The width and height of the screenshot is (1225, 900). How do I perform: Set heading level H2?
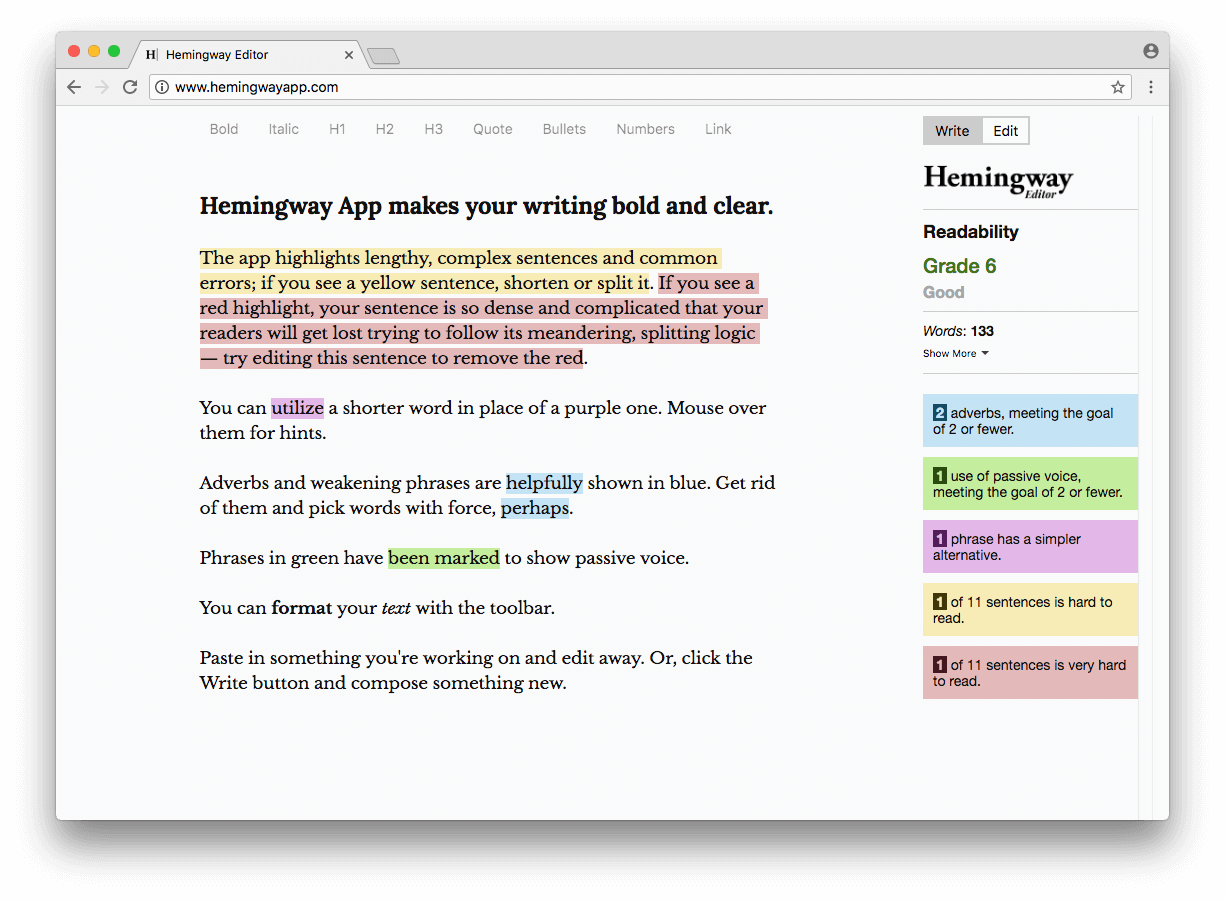click(x=385, y=129)
